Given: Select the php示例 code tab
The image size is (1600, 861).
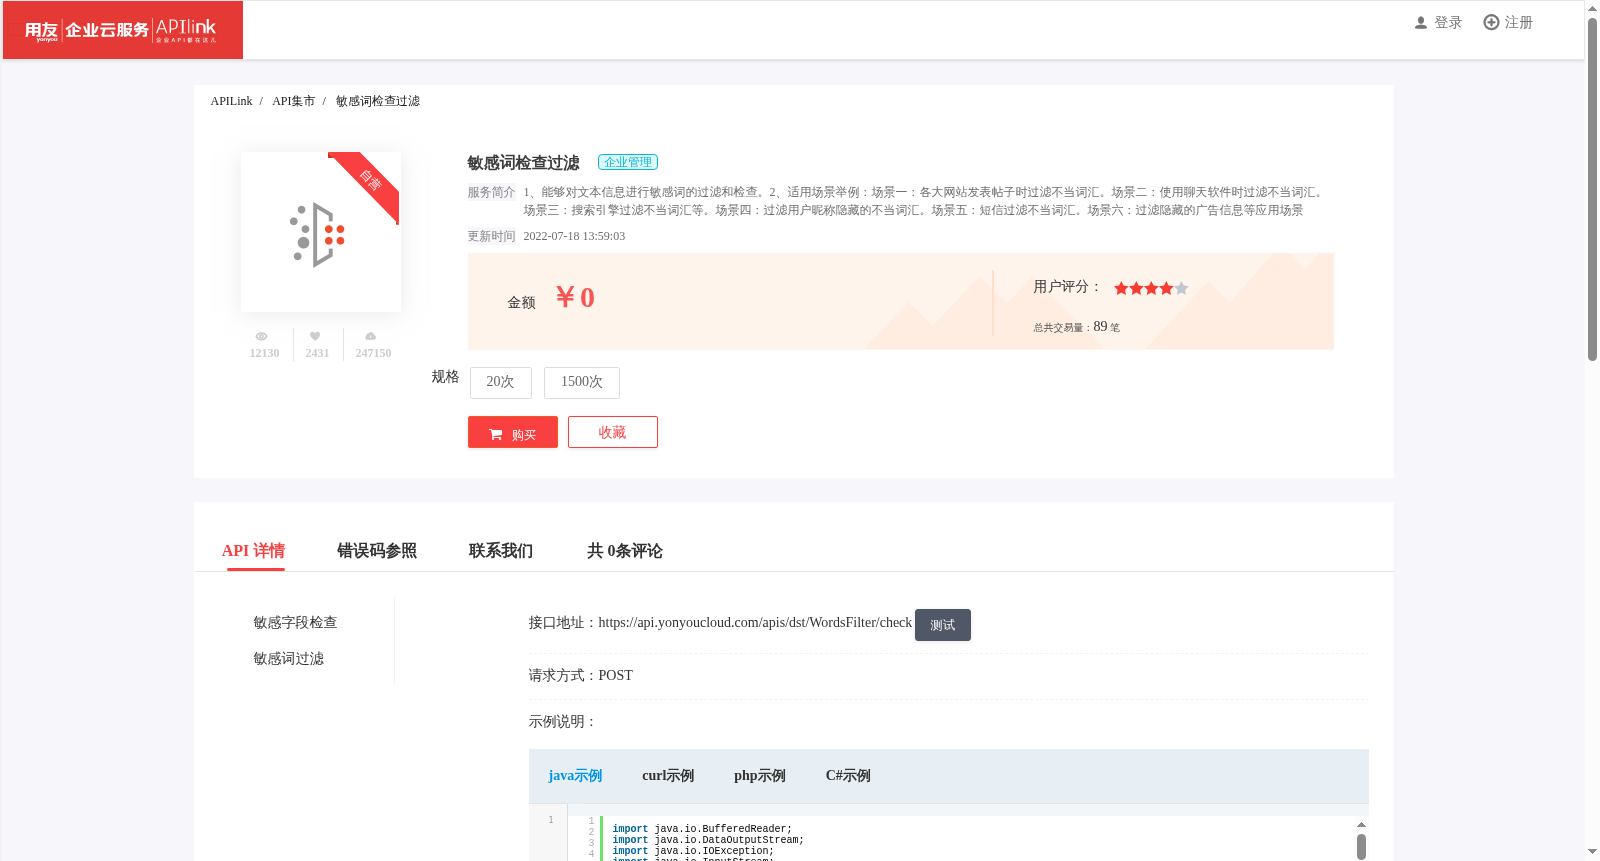Looking at the screenshot, I should click(x=760, y=776).
